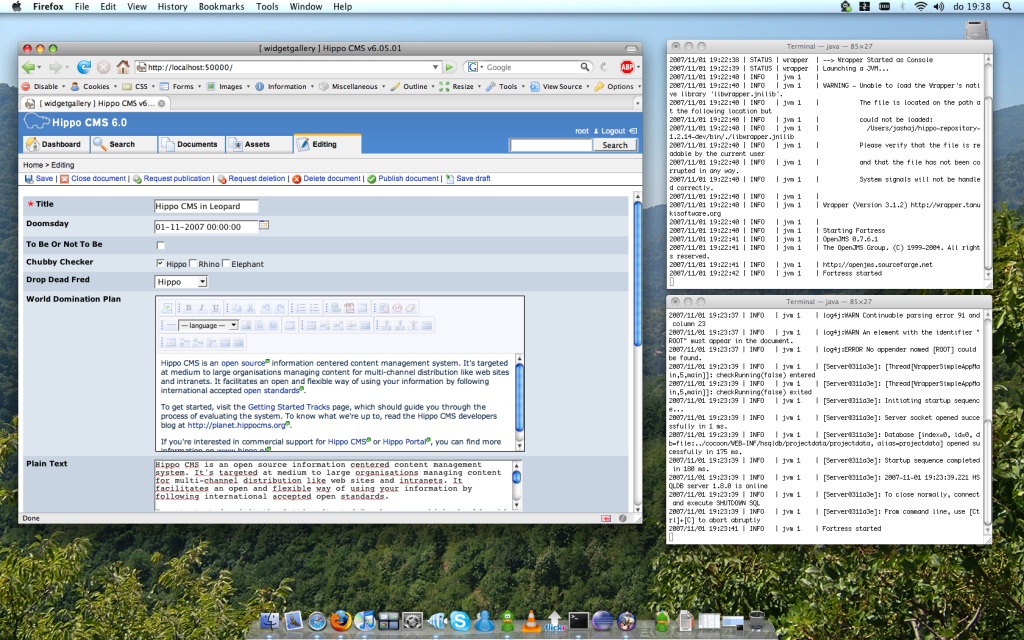Image resolution: width=1024 pixels, height=640 pixels.
Task: Click the Firefox Home icon
Action: point(122,67)
